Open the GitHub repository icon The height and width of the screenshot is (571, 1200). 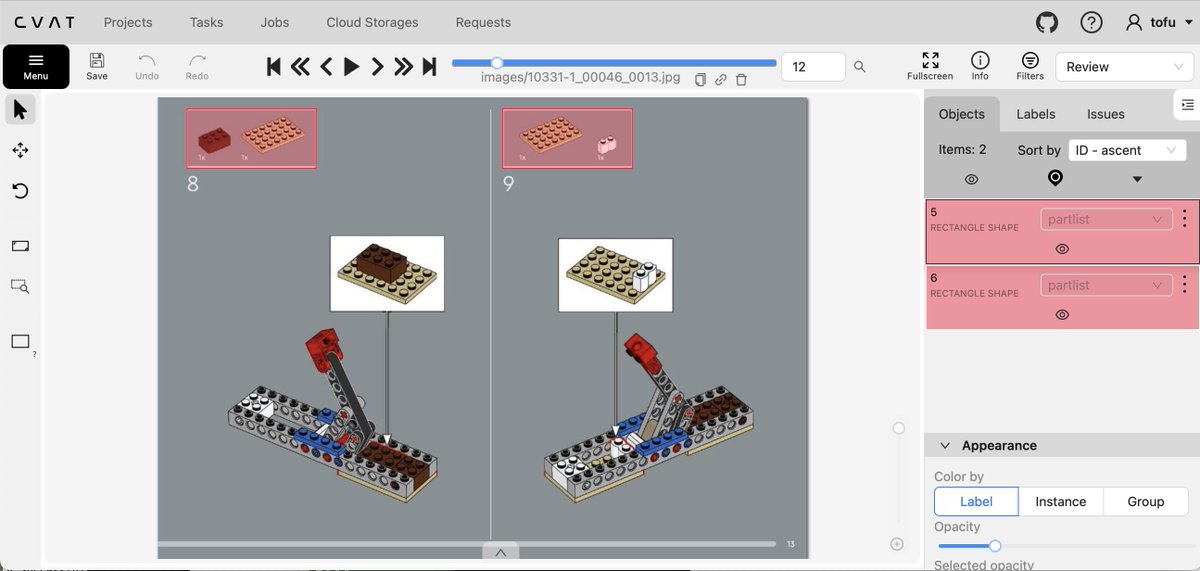pyautogui.click(x=1047, y=22)
